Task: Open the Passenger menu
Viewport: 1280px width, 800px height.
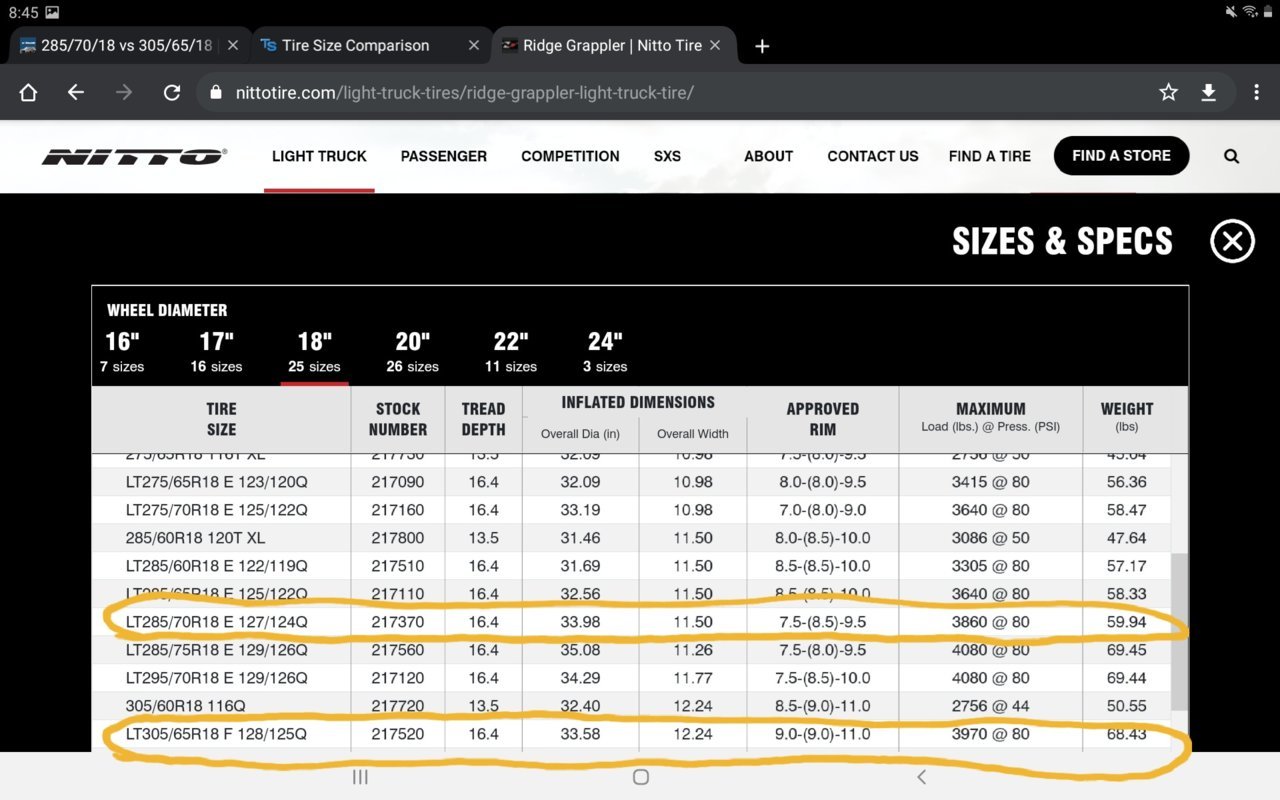Action: coord(443,156)
